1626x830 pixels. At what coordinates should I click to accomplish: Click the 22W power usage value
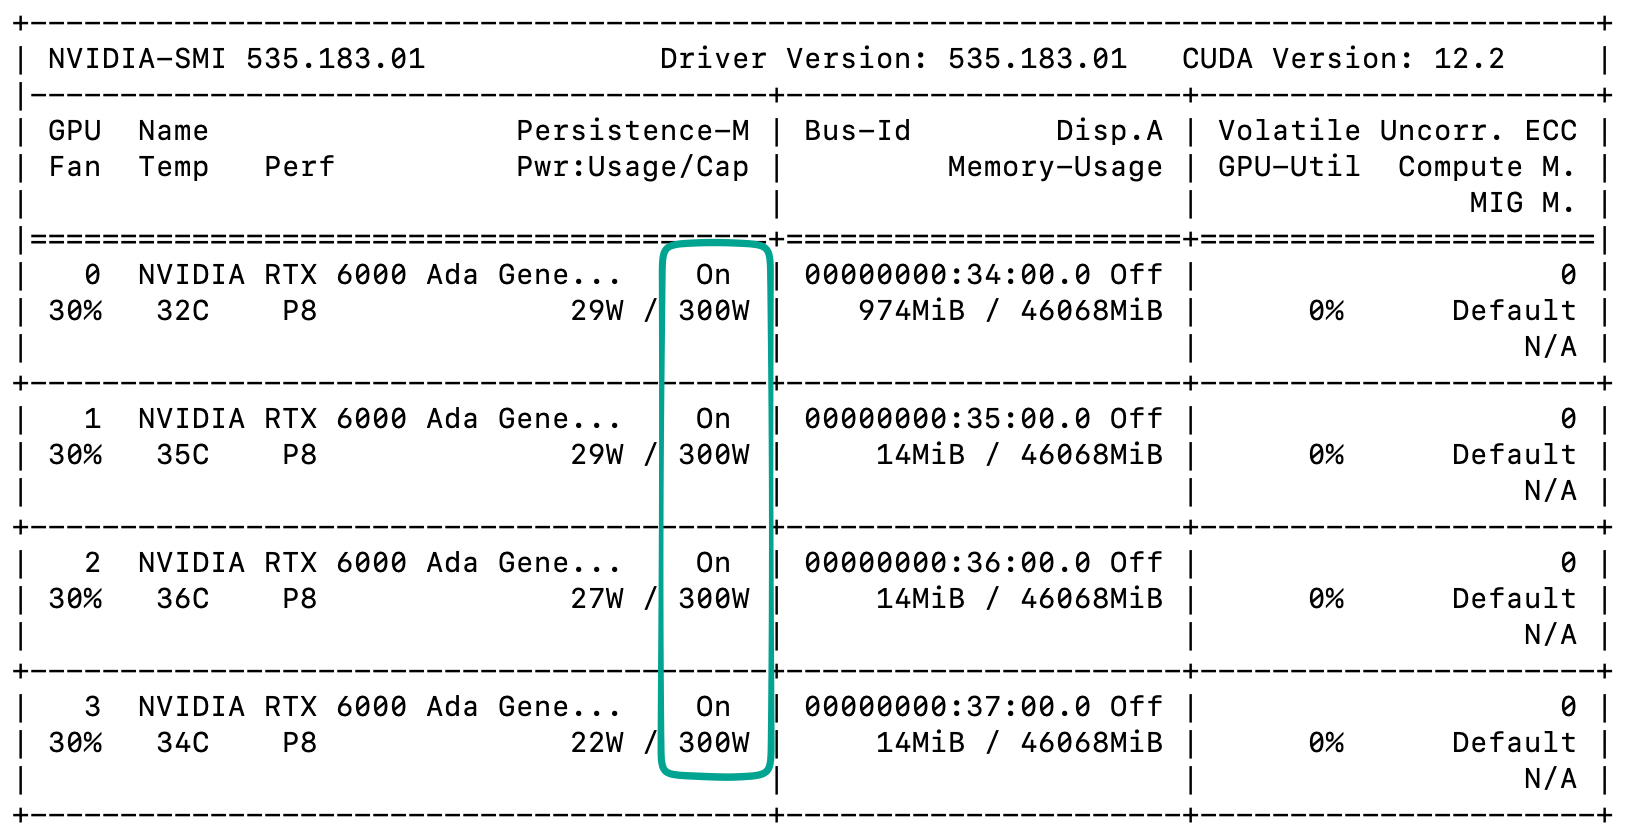(x=597, y=743)
